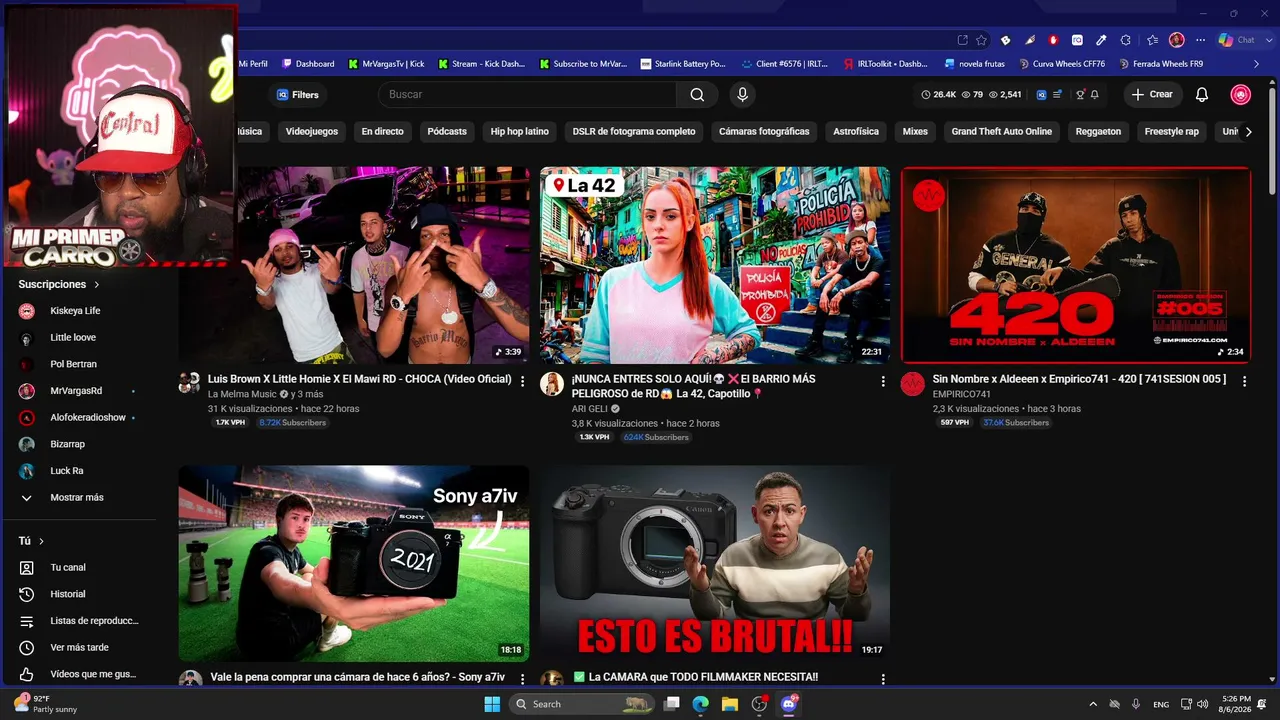1280x720 pixels.
Task: Select the Reggaeton category chip
Action: pos(1098,131)
